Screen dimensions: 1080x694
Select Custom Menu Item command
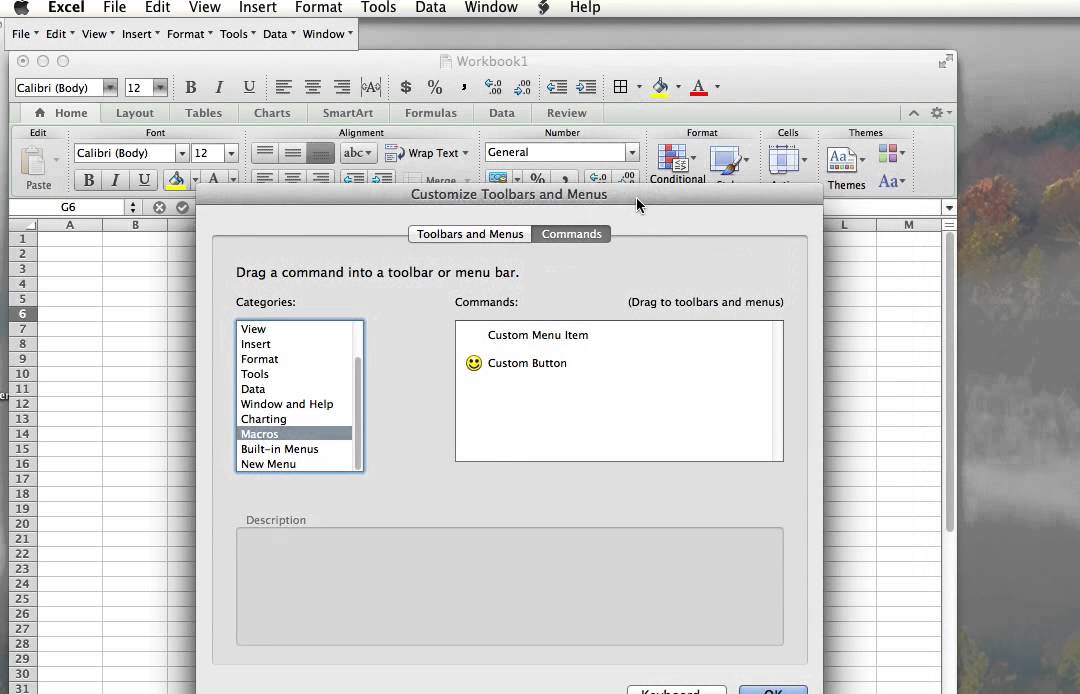coord(538,335)
